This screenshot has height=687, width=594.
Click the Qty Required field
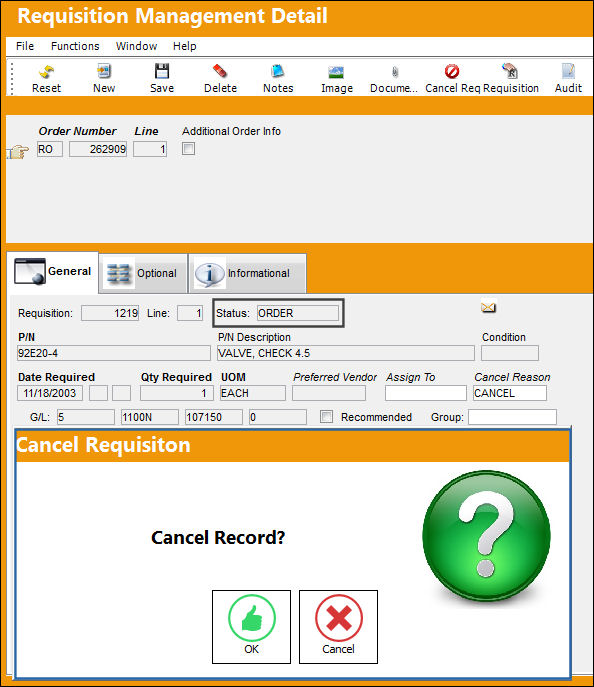point(177,393)
